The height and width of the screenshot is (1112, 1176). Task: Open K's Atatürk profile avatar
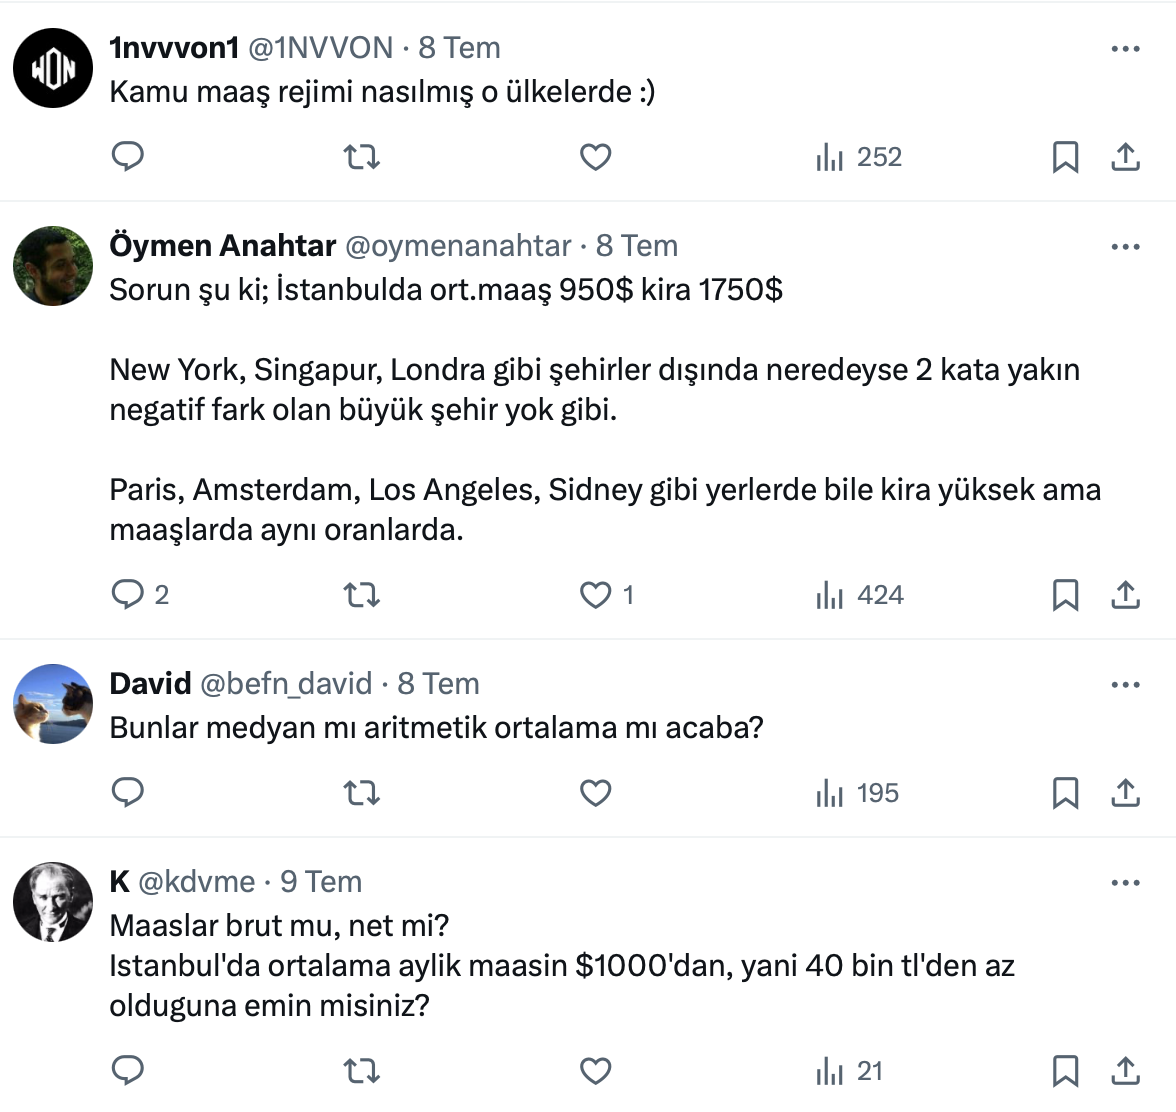[53, 902]
